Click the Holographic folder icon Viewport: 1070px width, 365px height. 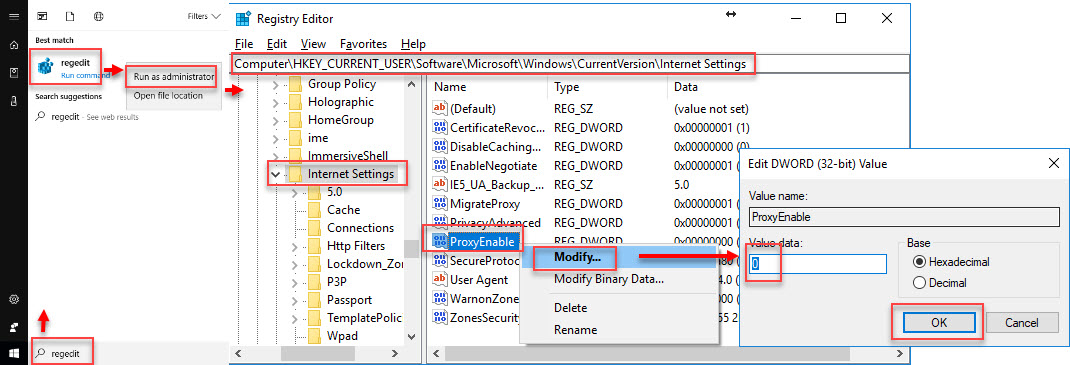(x=295, y=102)
